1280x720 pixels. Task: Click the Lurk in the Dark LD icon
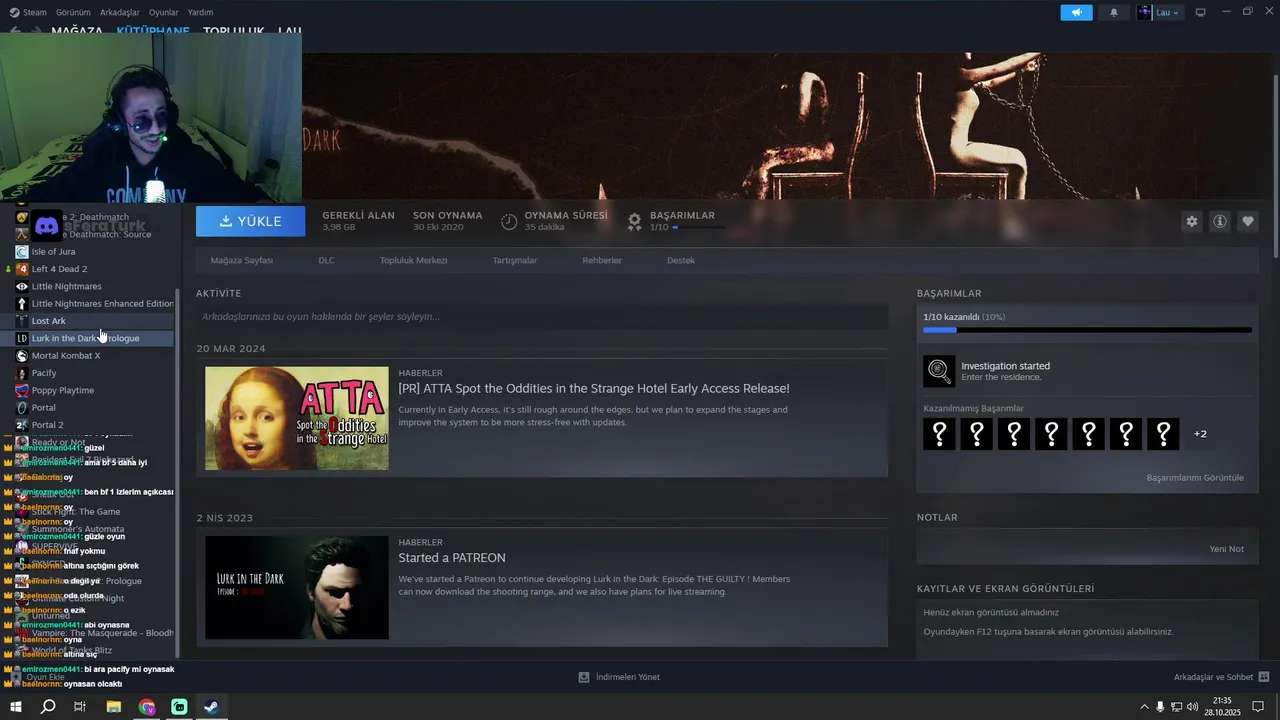click(x=22, y=338)
